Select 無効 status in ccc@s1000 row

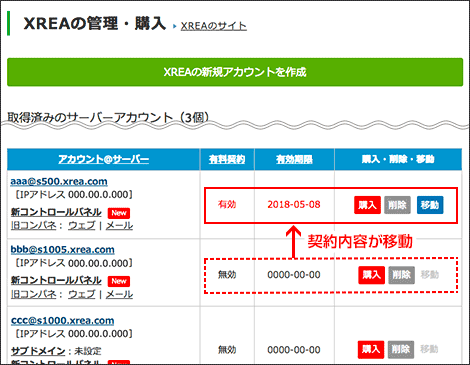pos(227,350)
